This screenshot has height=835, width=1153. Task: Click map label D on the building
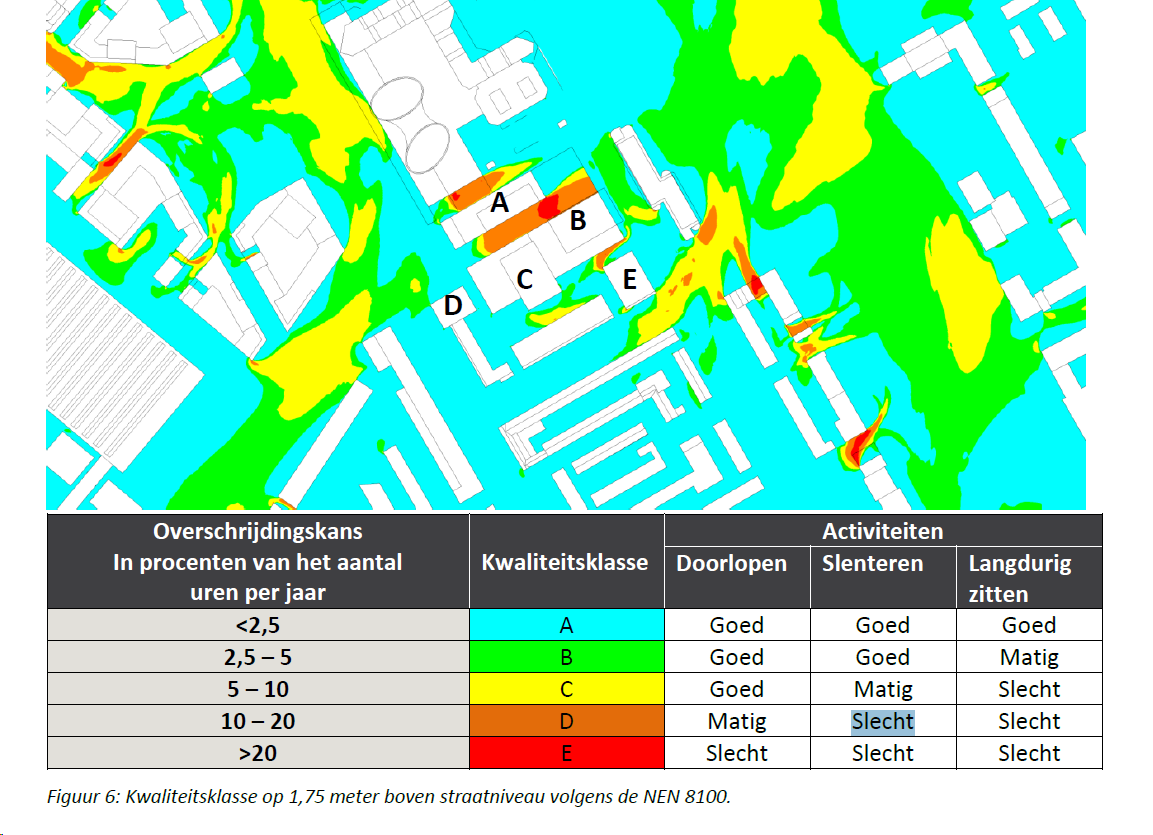[453, 305]
